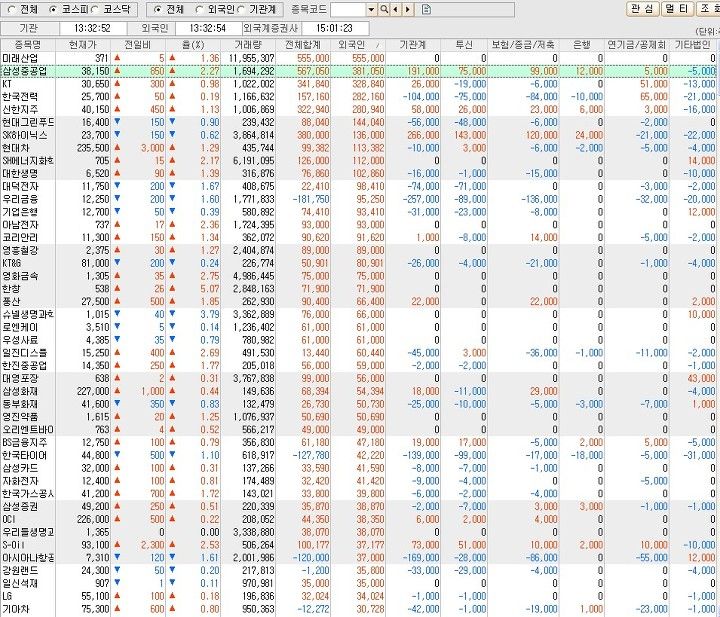720x617 pixels.
Task: Sort by the 기관계 column header
Action: tap(413, 45)
